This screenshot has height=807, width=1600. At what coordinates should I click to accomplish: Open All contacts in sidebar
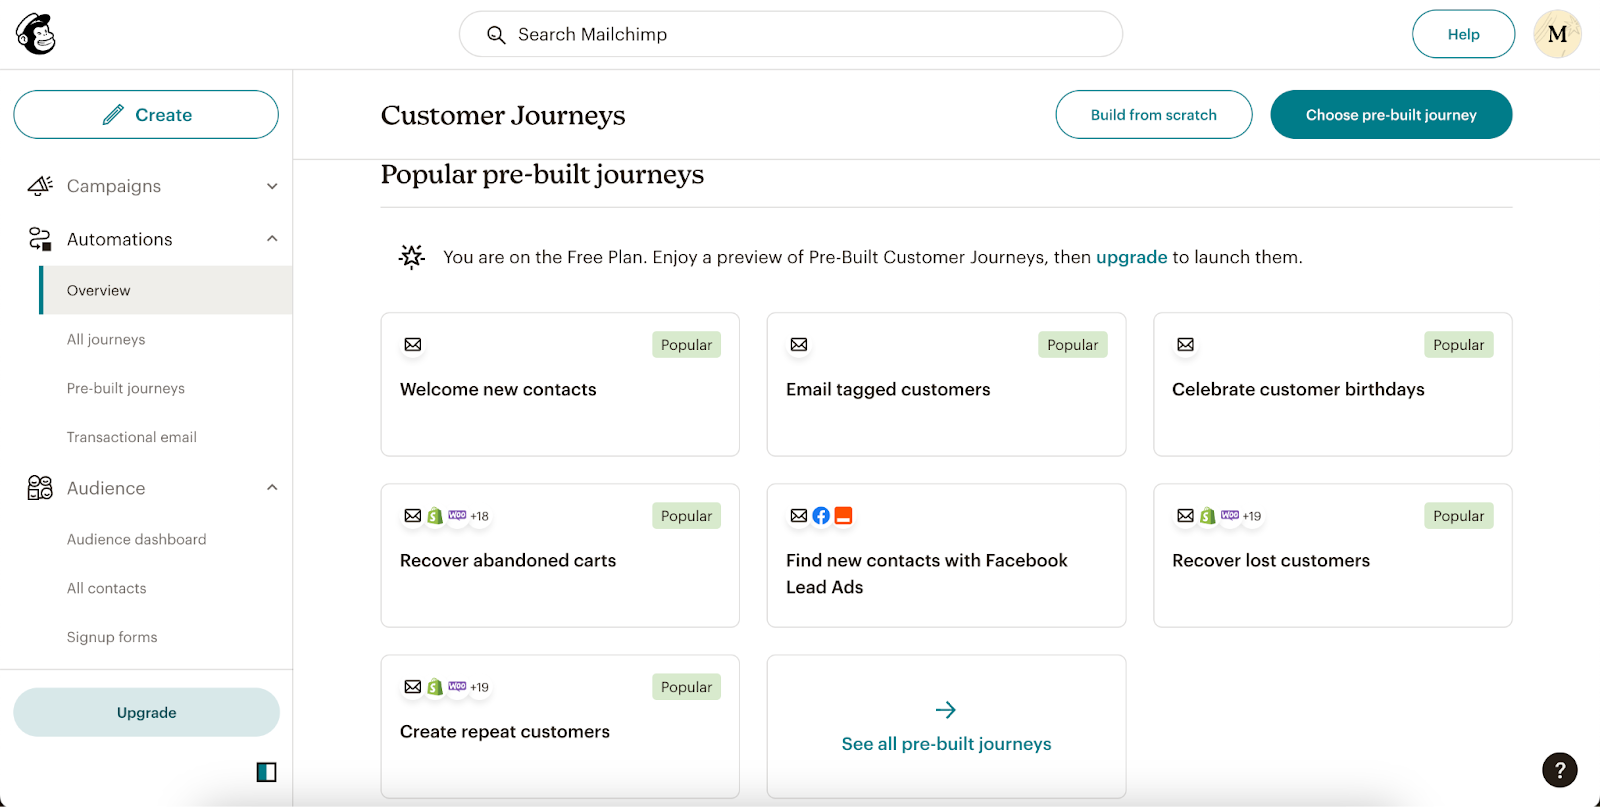tap(107, 588)
